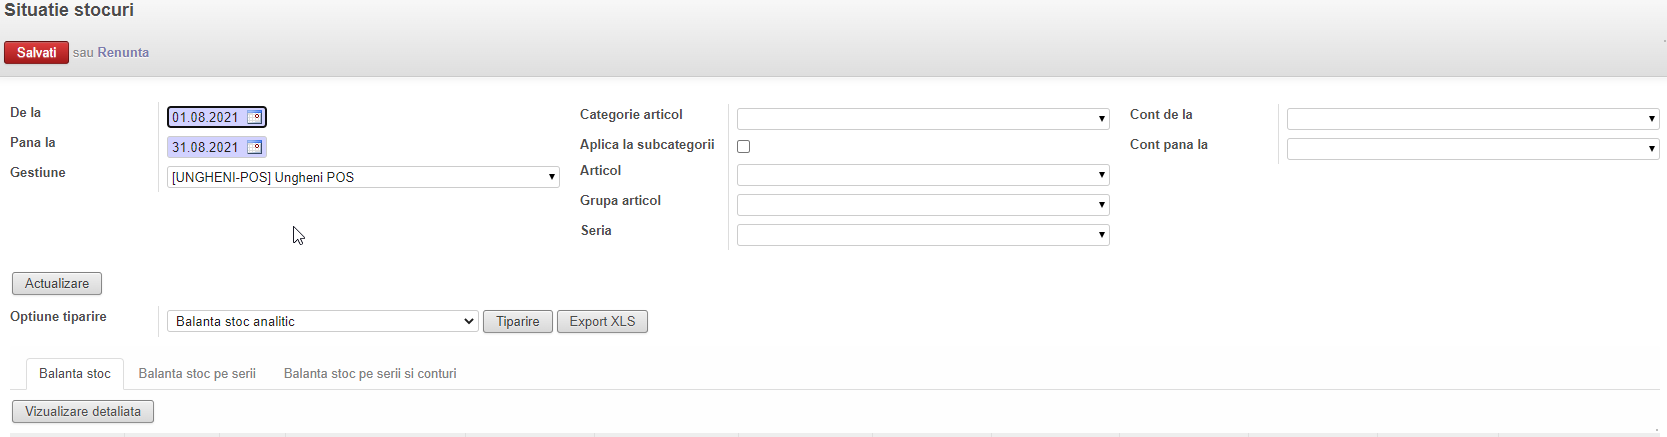Export report with Export XLS button
Screen dimensions: 1667x437
click(602, 321)
